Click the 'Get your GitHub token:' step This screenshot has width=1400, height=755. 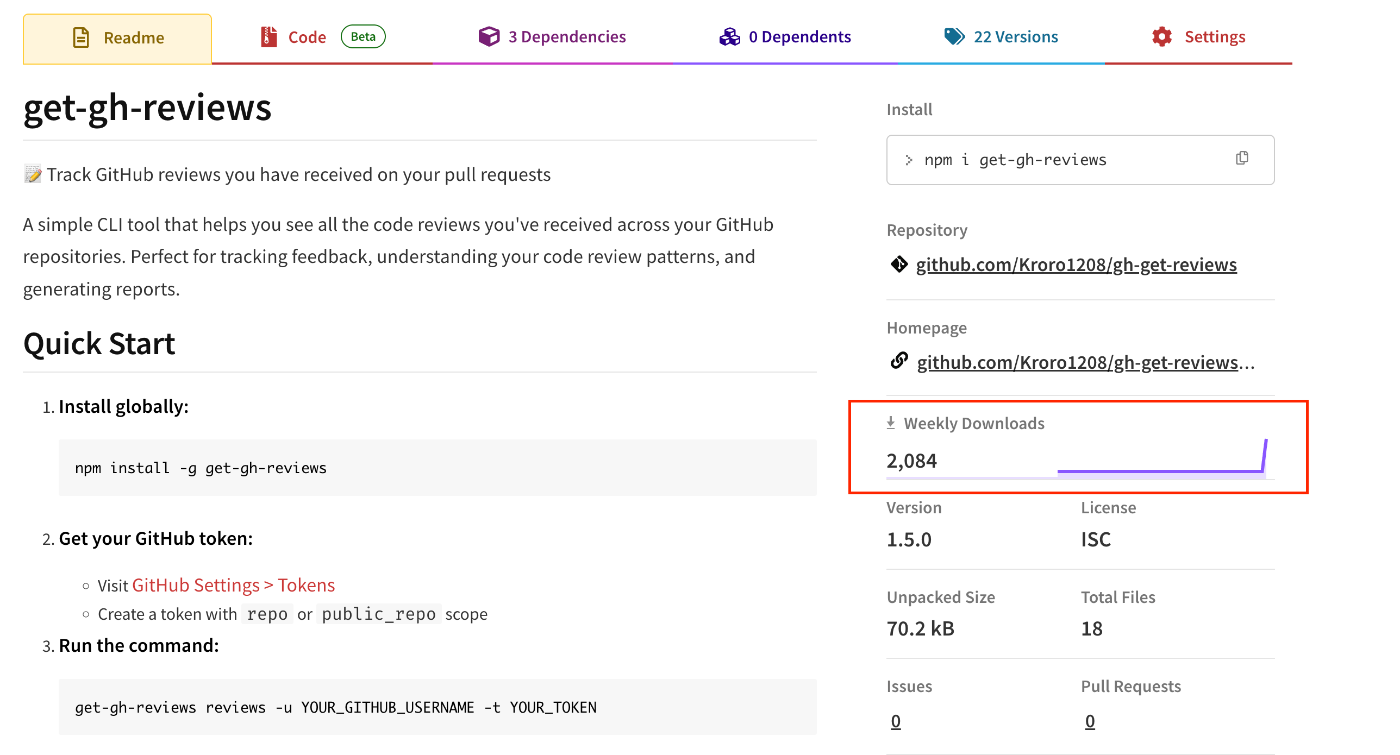pos(156,539)
